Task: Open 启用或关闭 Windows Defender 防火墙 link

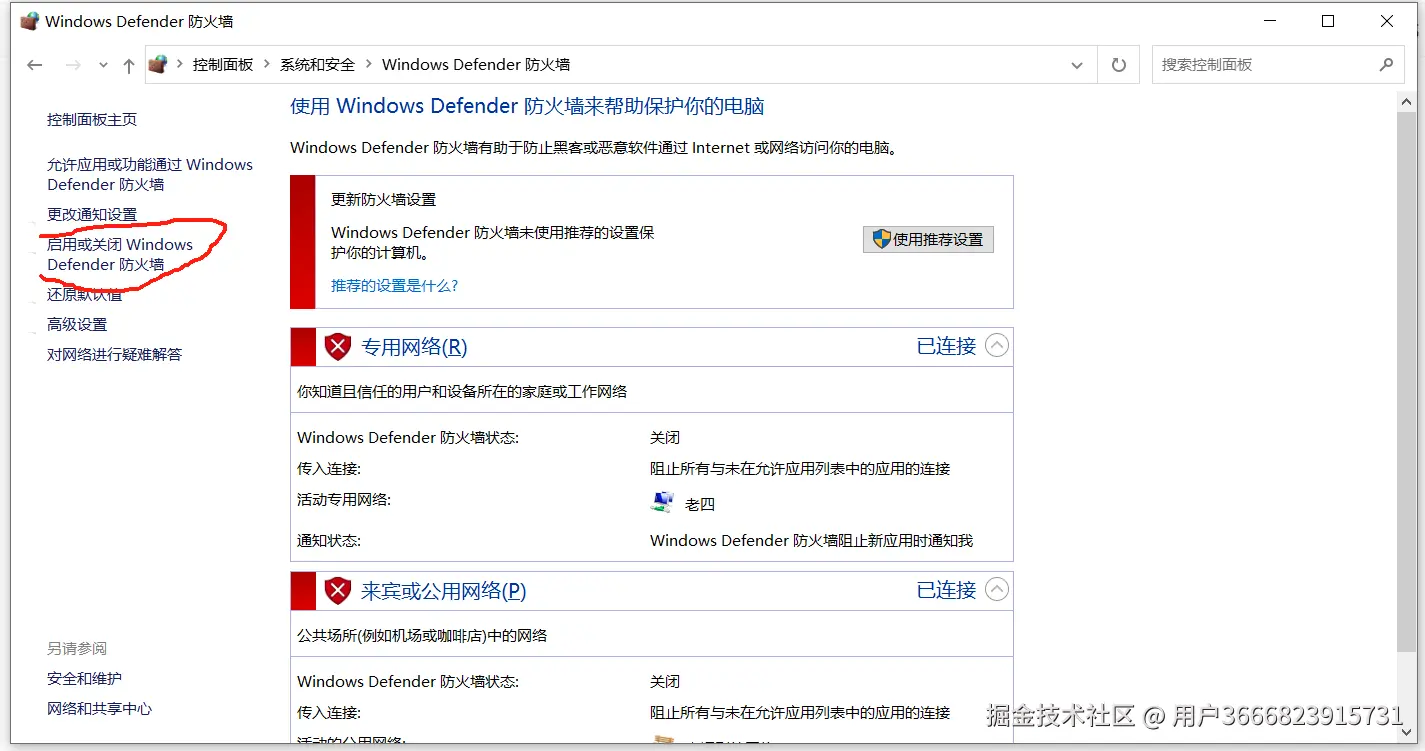Action: click(x=120, y=254)
